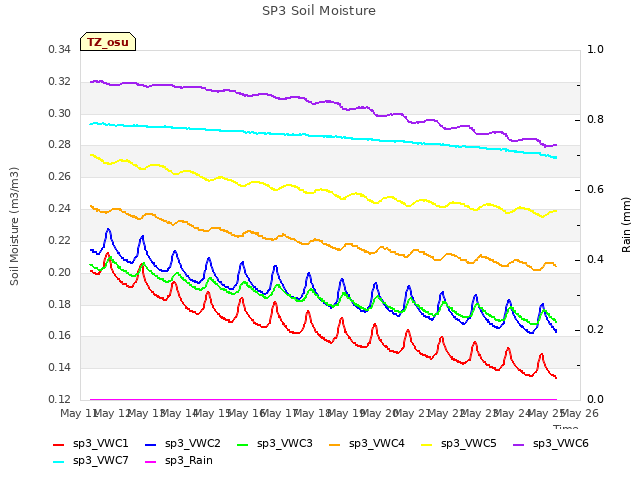Viewport: 640px width, 480px height.
Task: Select the sp3_VWC1 legend label
Action: coord(100,443)
